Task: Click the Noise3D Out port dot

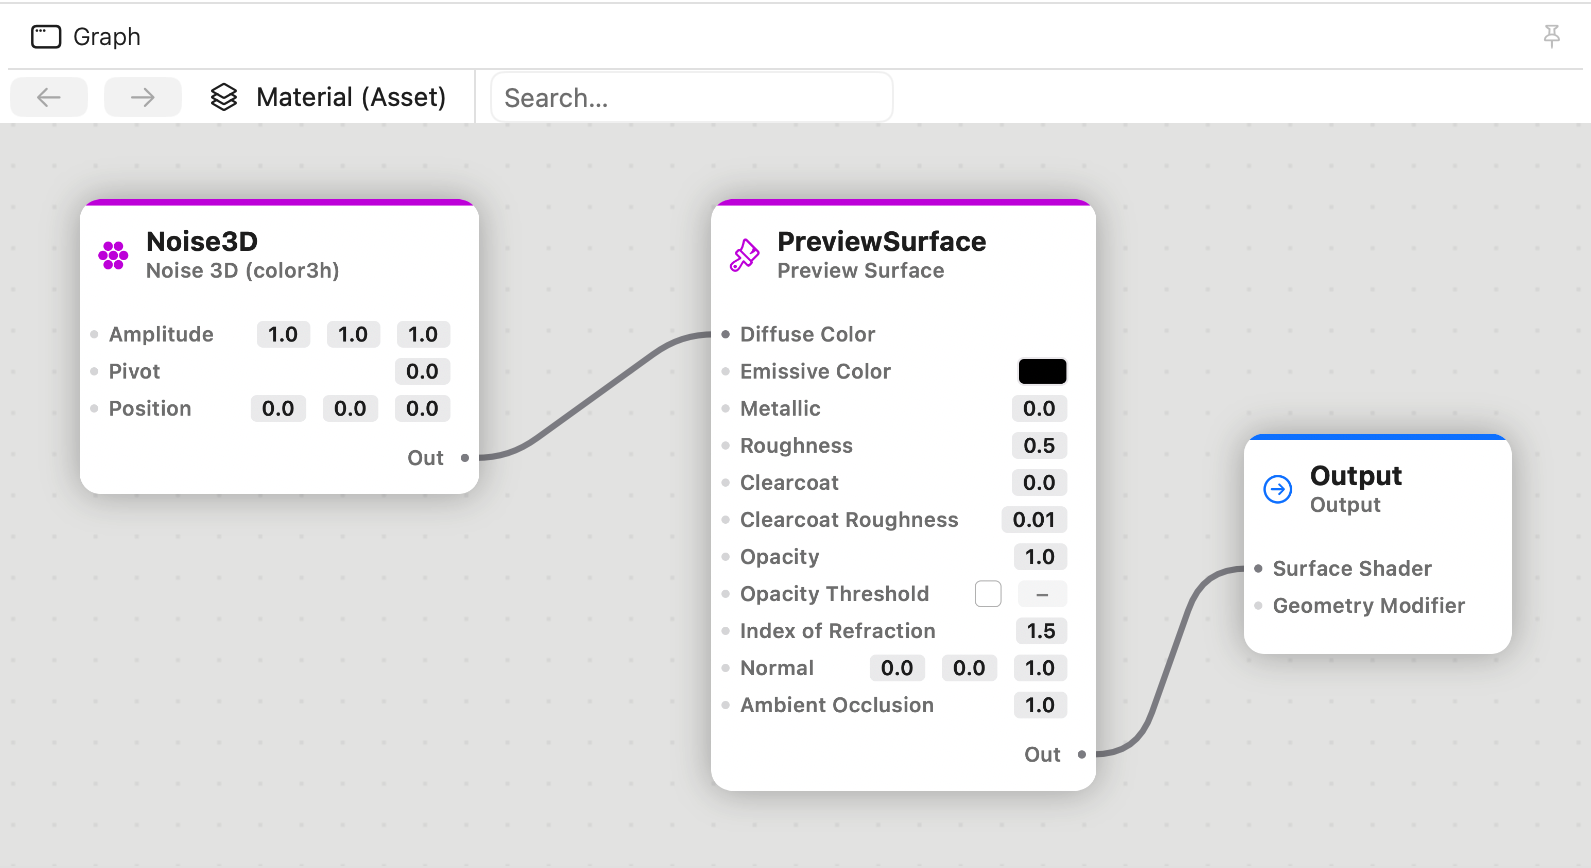Action: [465, 458]
